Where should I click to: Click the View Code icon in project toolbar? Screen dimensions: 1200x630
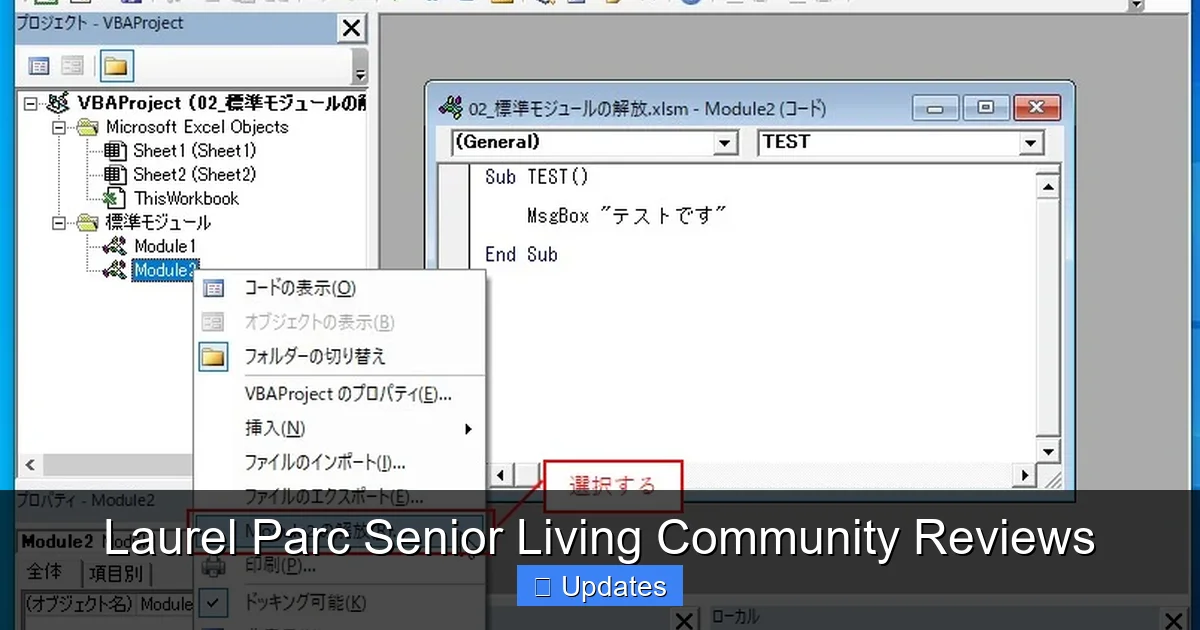click(x=39, y=67)
